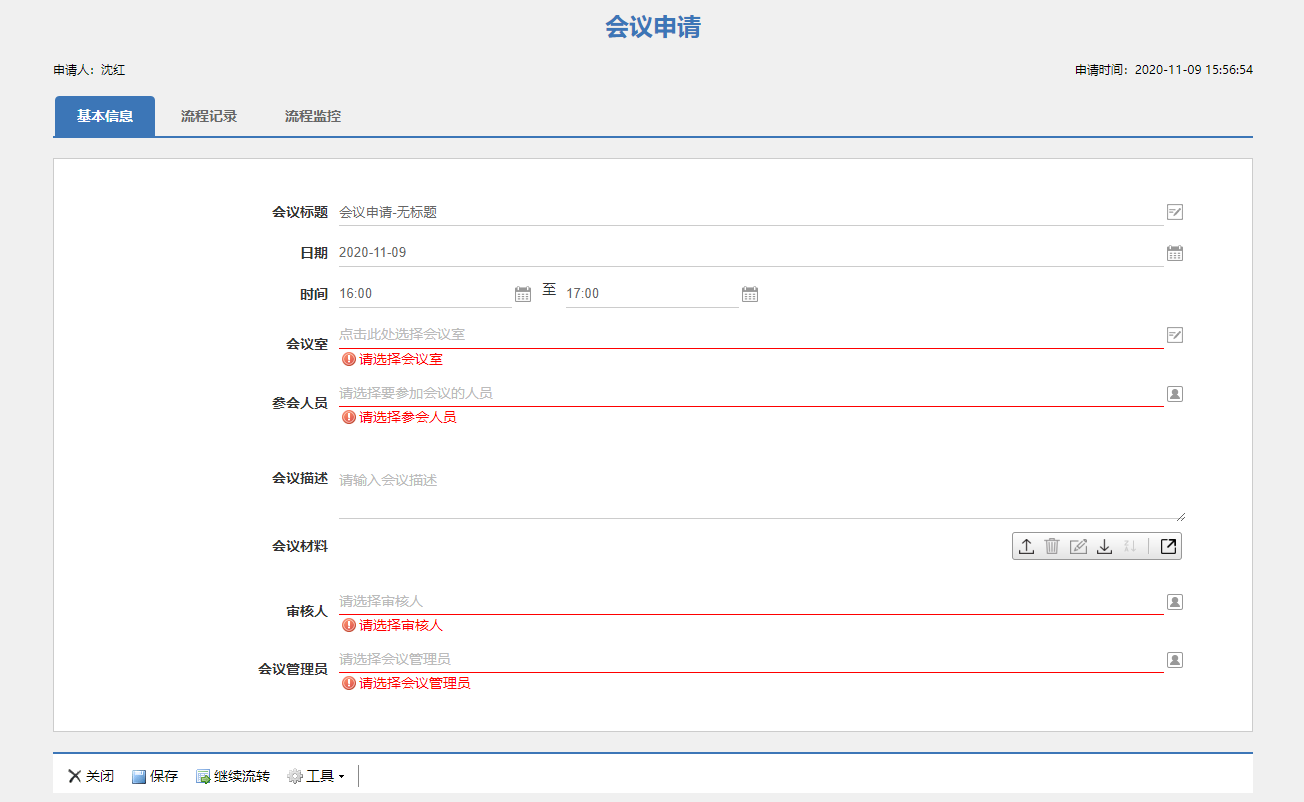Expand the 工具 dropdown menu

tap(316, 776)
